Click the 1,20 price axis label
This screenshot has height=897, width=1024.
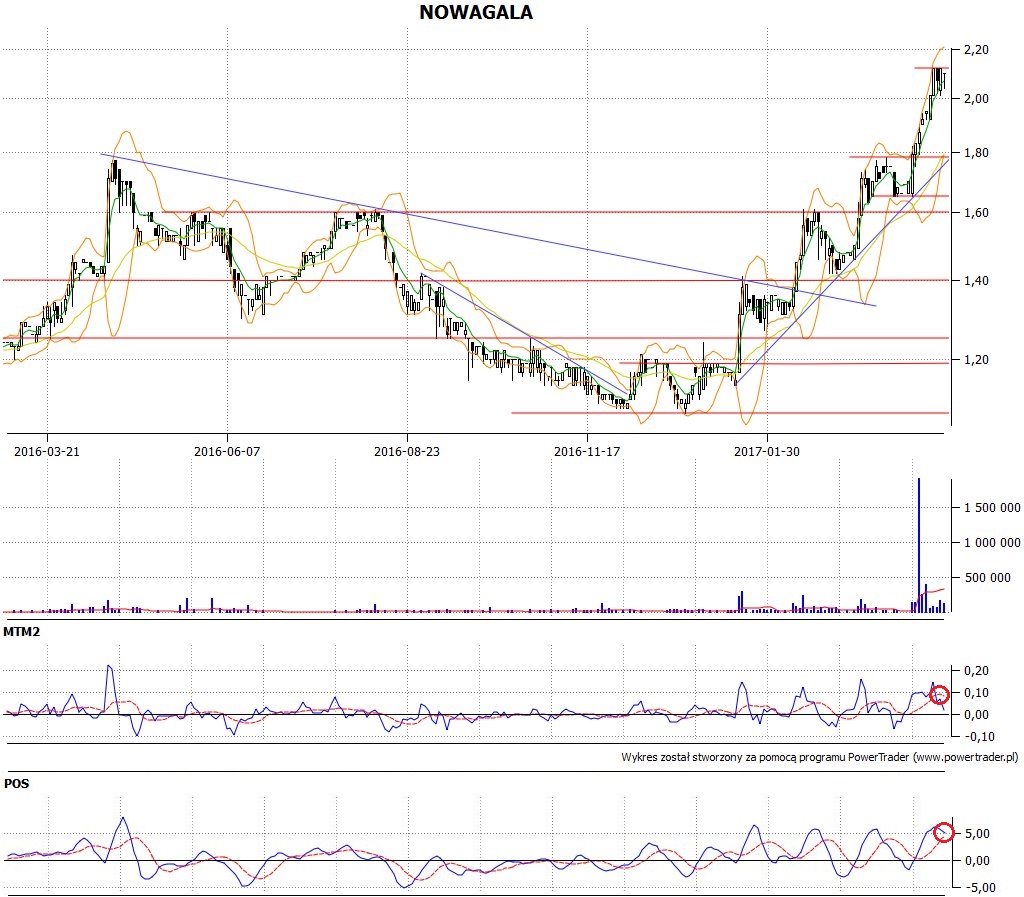976,360
